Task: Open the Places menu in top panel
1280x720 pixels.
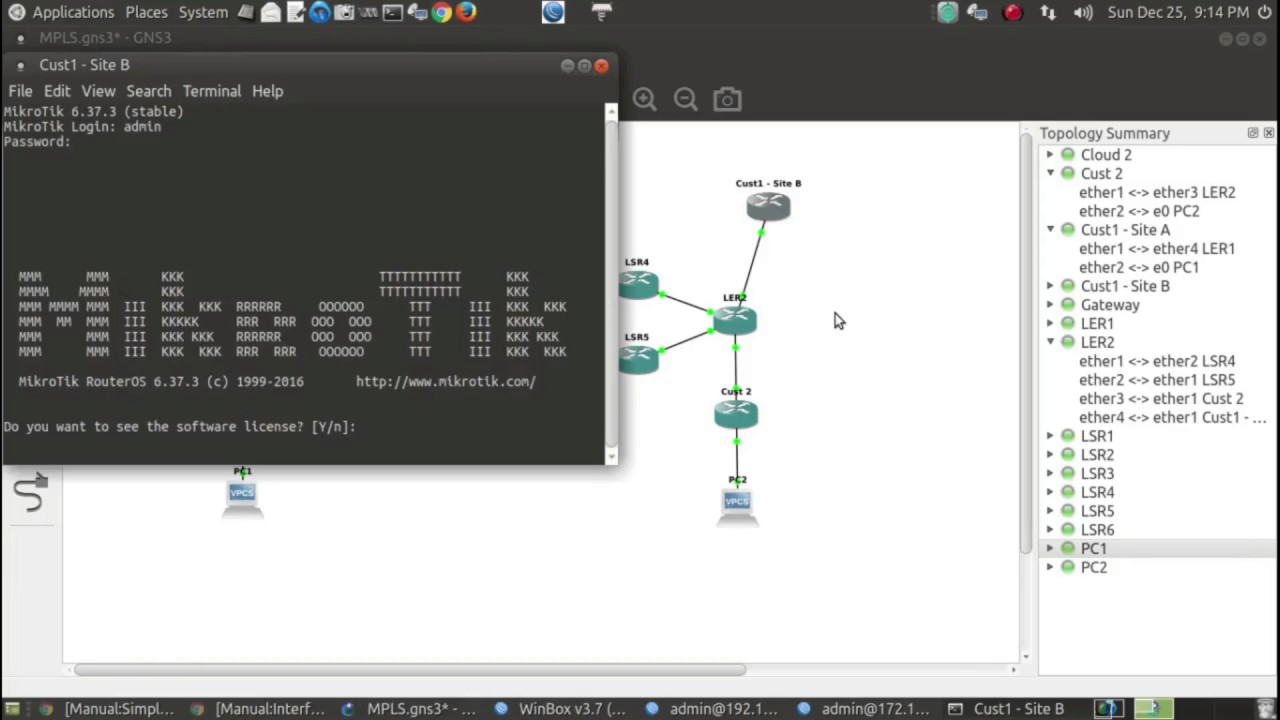Action: click(x=146, y=12)
